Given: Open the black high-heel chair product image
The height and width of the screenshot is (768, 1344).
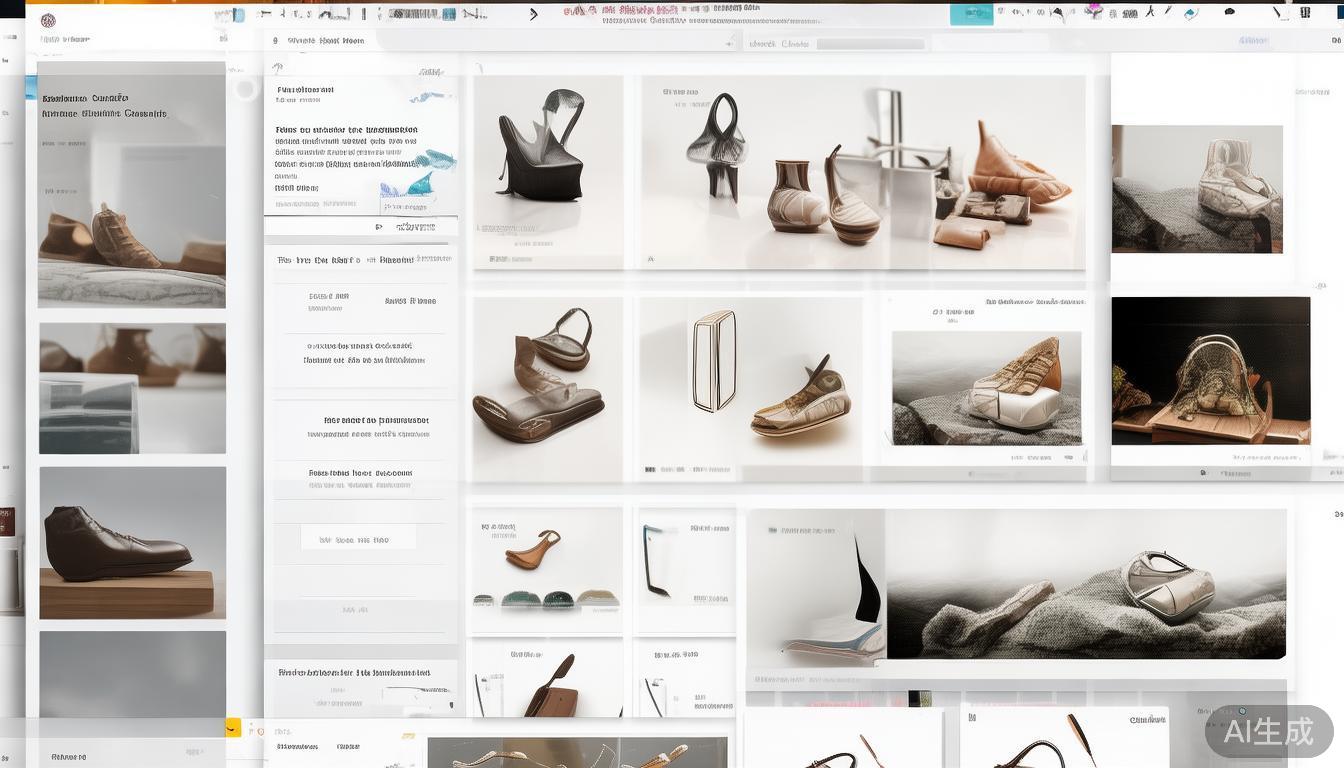Looking at the screenshot, I should (x=547, y=170).
